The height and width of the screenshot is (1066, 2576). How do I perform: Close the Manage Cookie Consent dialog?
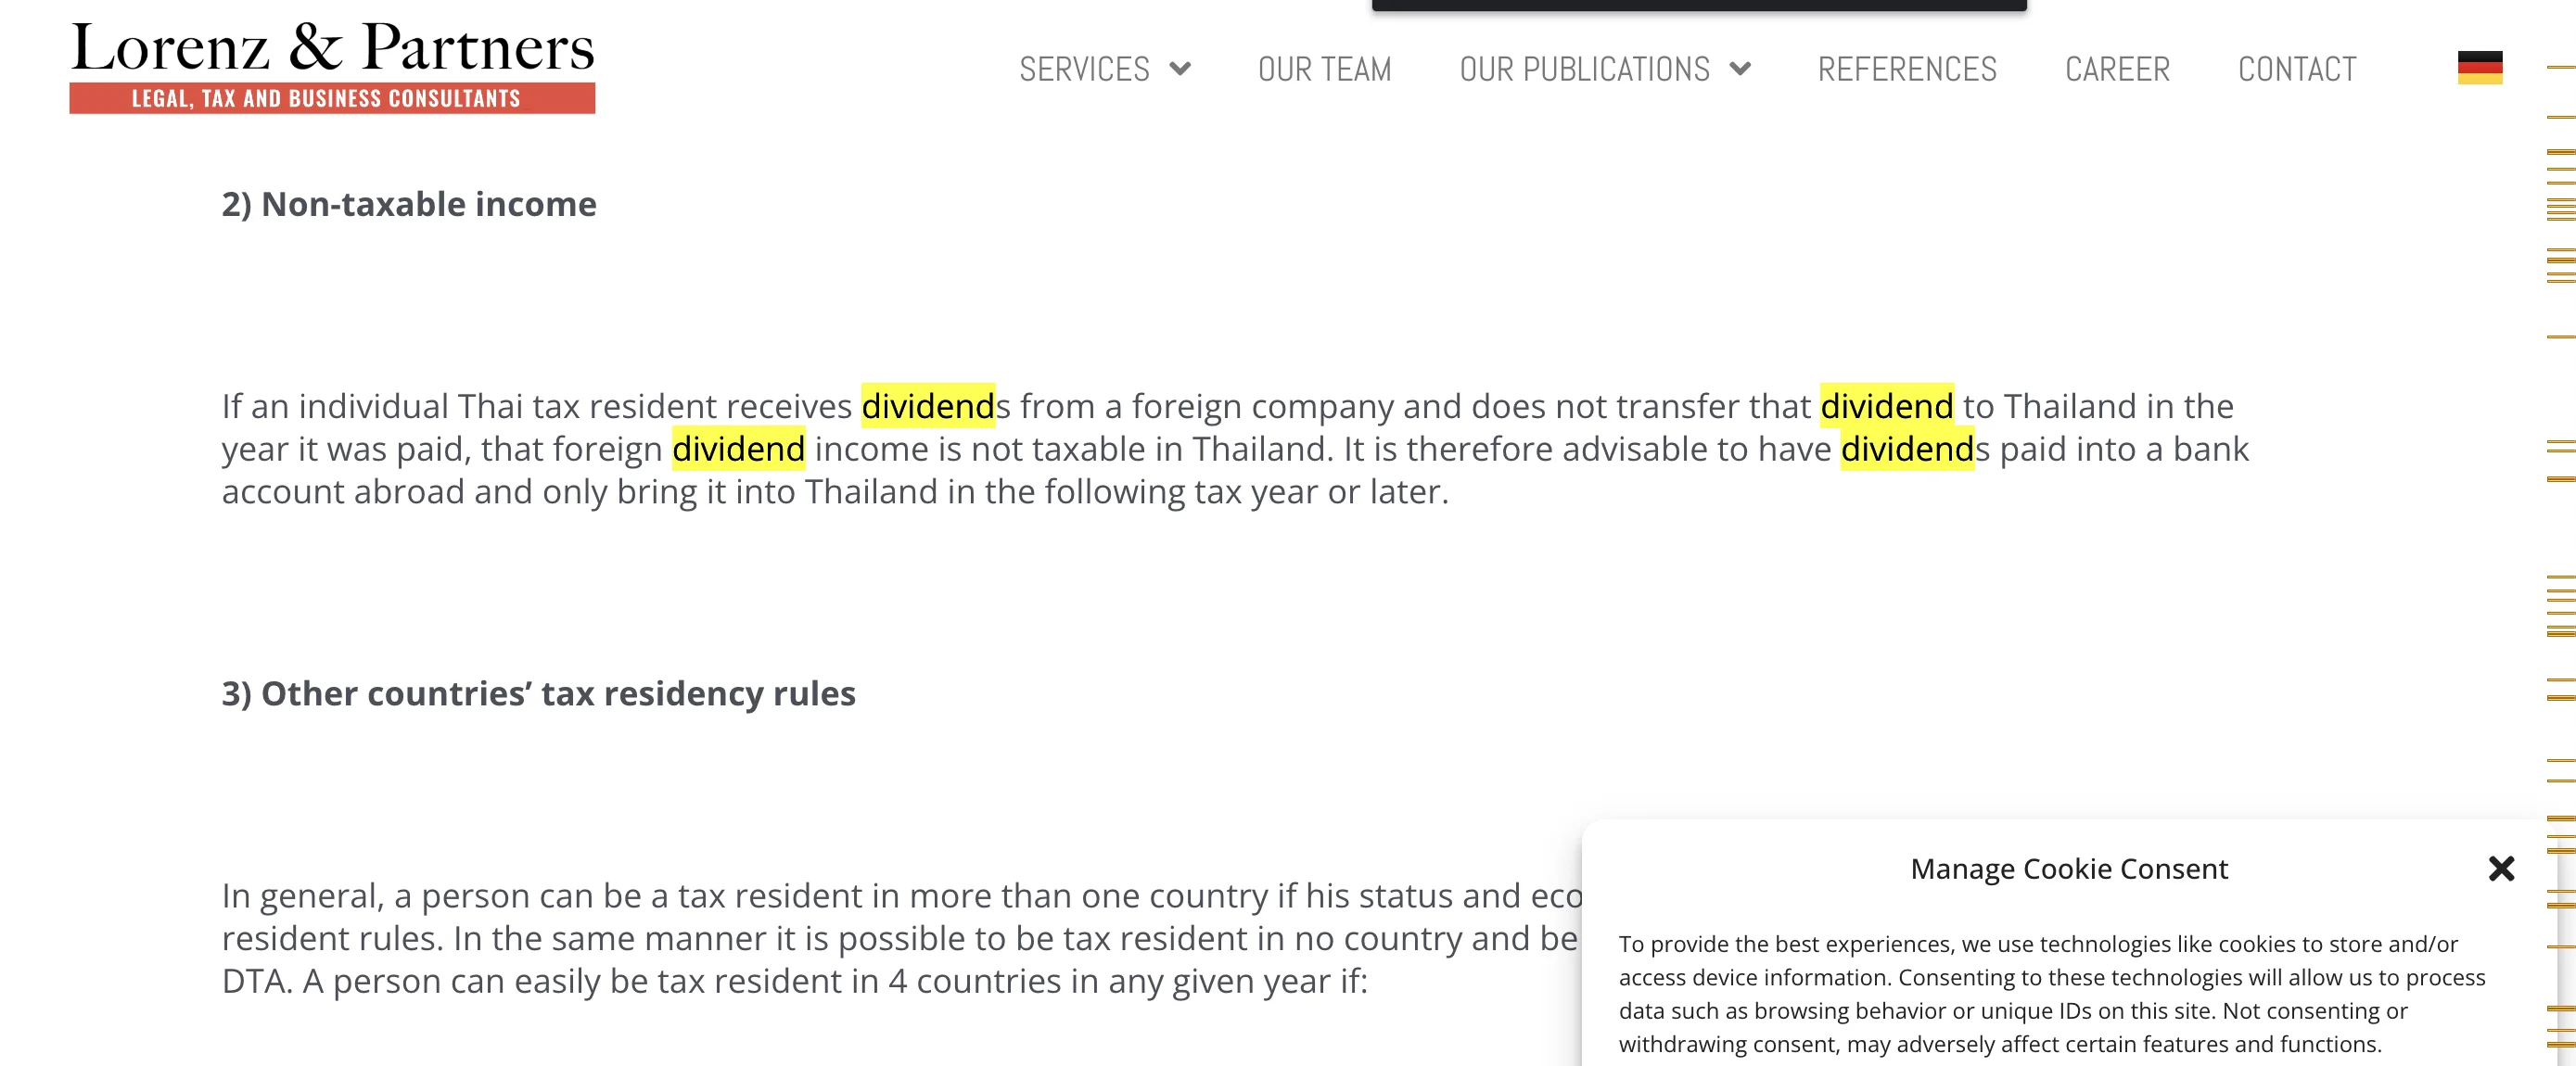2500,868
